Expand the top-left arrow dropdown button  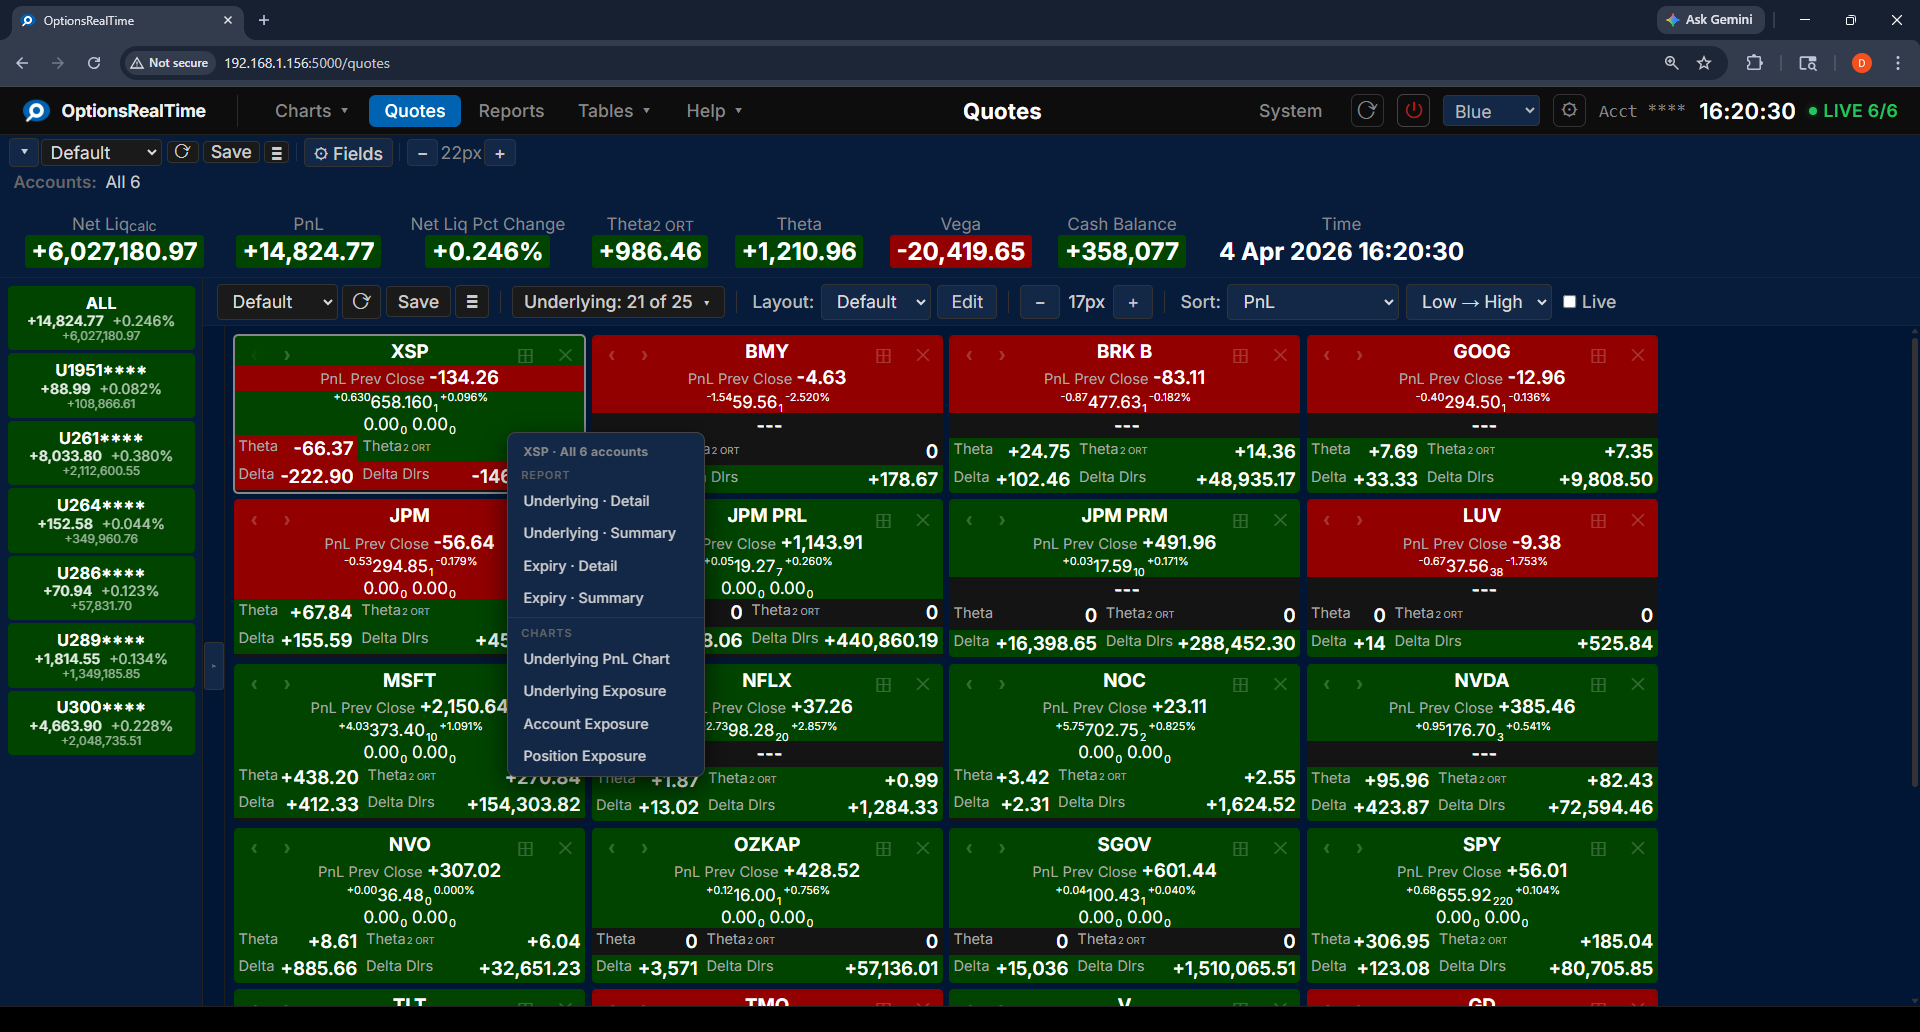24,152
